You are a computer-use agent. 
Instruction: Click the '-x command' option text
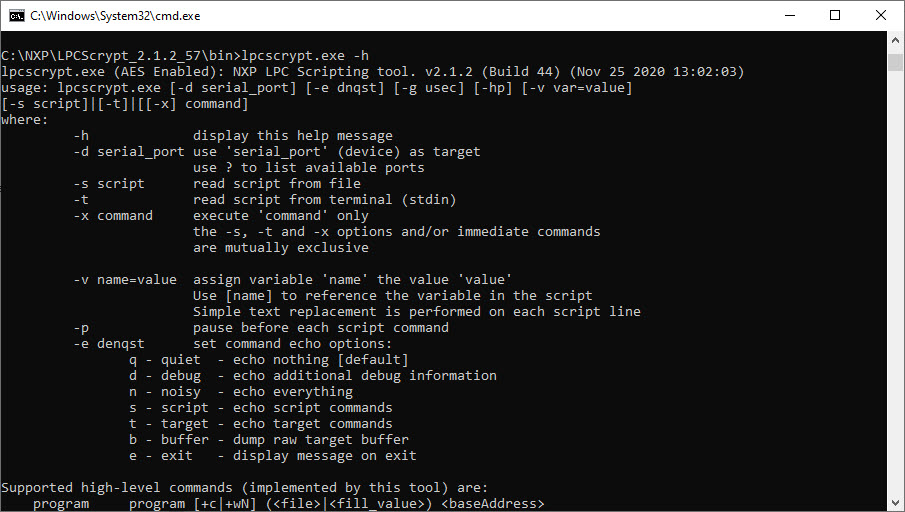113,216
